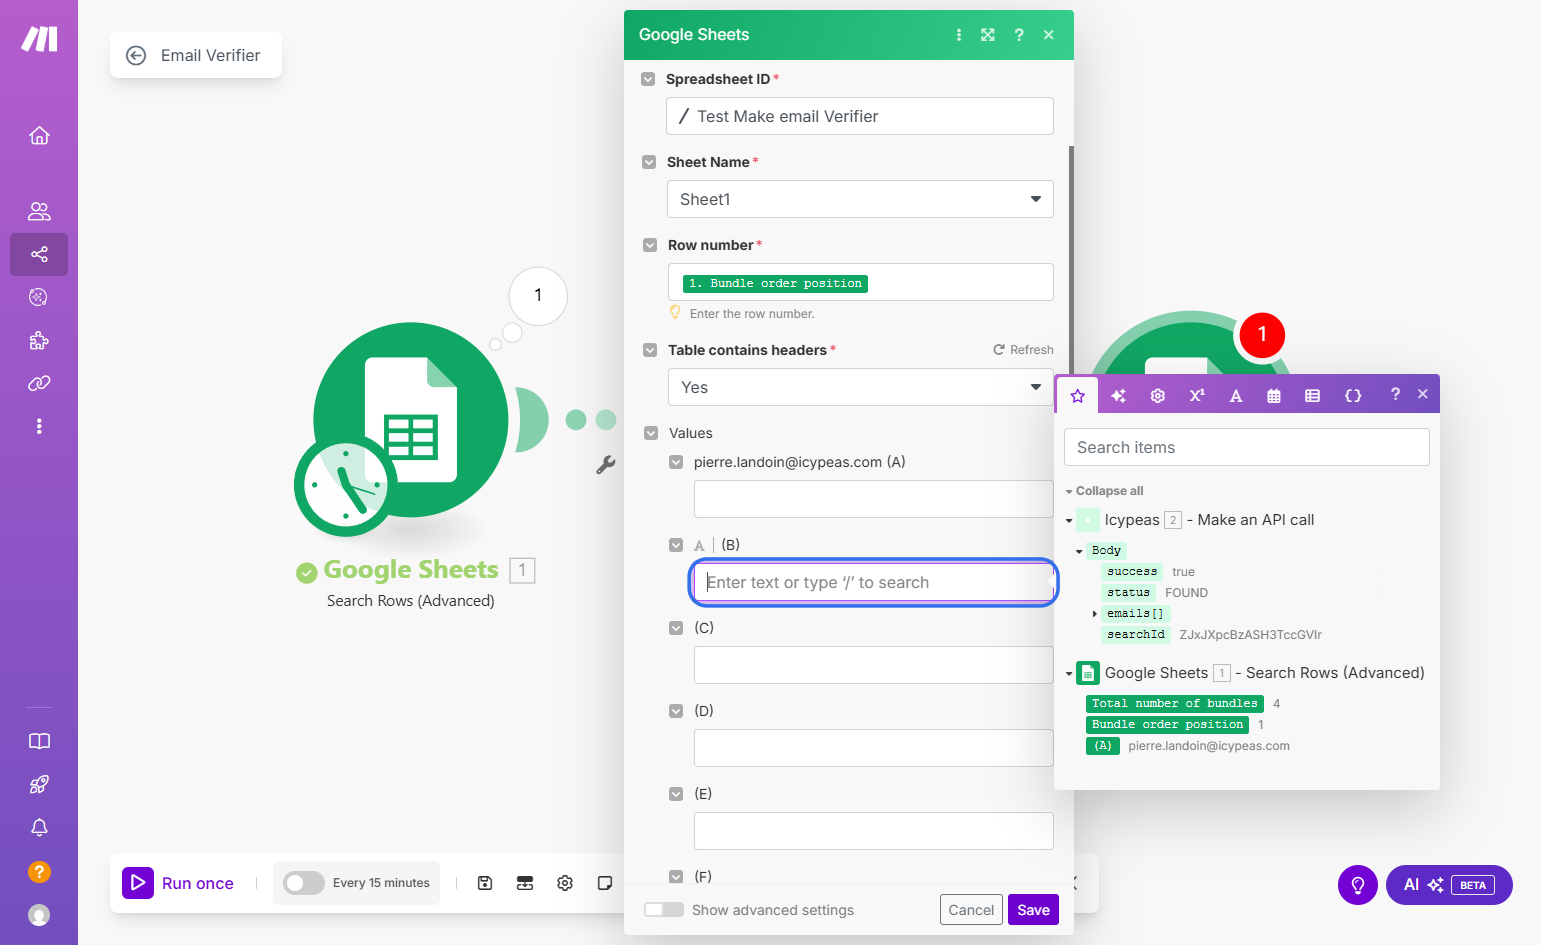
Task: Click the Save button
Action: point(1033,910)
